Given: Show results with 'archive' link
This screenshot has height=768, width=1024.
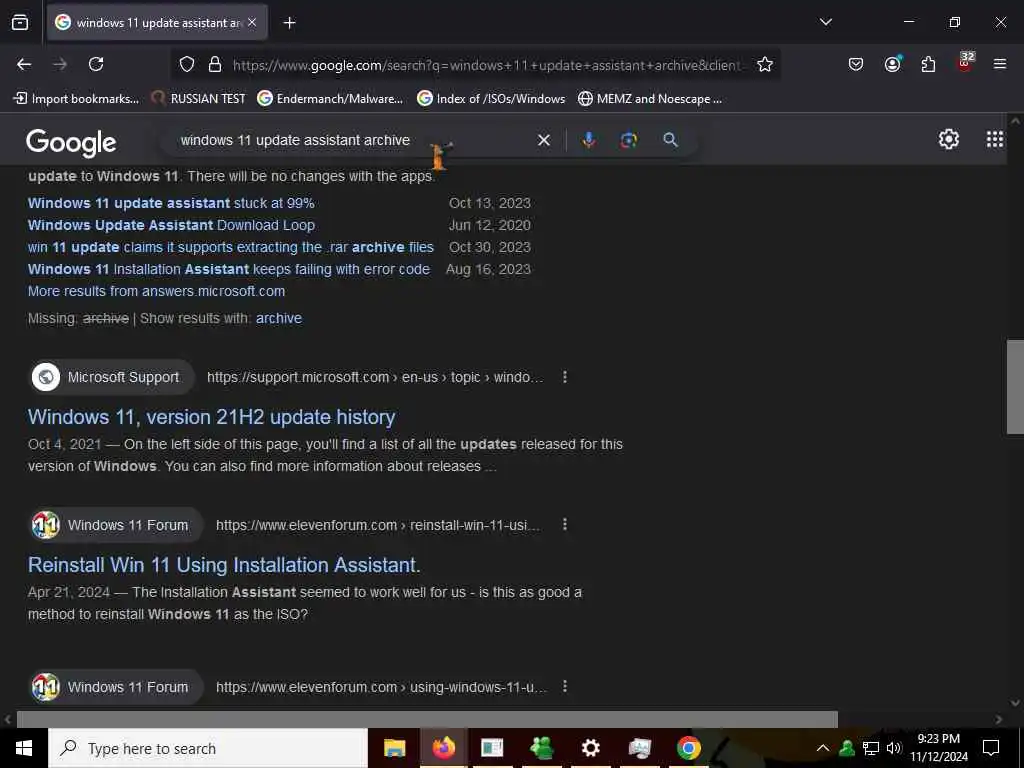Looking at the screenshot, I should (x=279, y=318).
